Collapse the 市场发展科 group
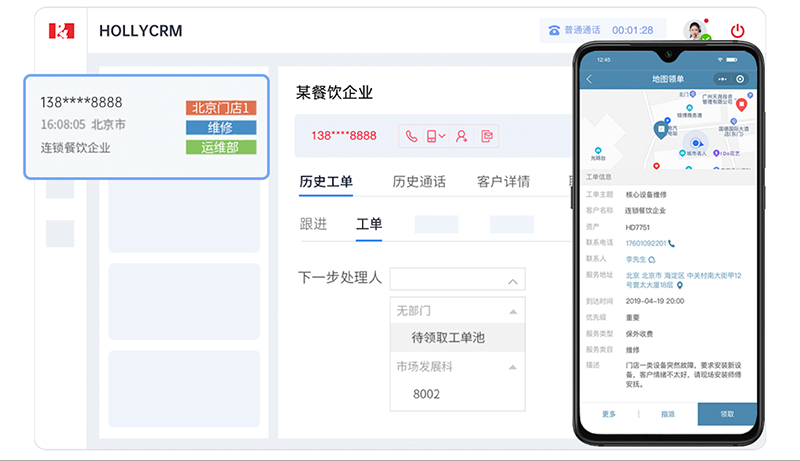This screenshot has width=800, height=461. pyautogui.click(x=513, y=367)
